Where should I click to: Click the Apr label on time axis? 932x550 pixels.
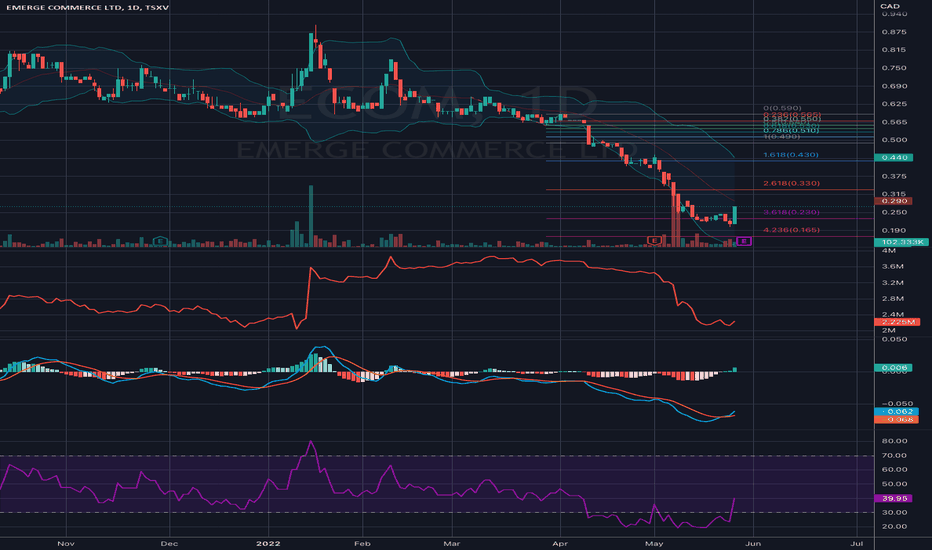(x=560, y=543)
